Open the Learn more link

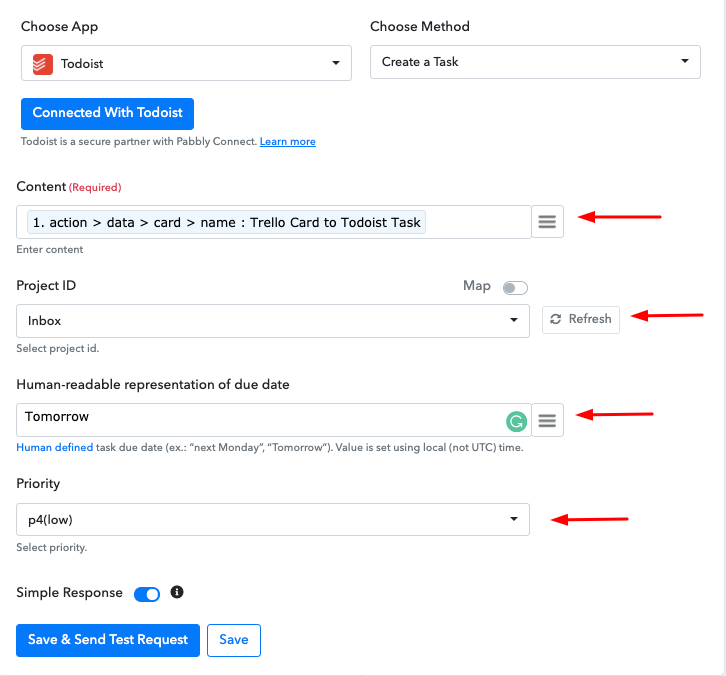click(x=288, y=142)
